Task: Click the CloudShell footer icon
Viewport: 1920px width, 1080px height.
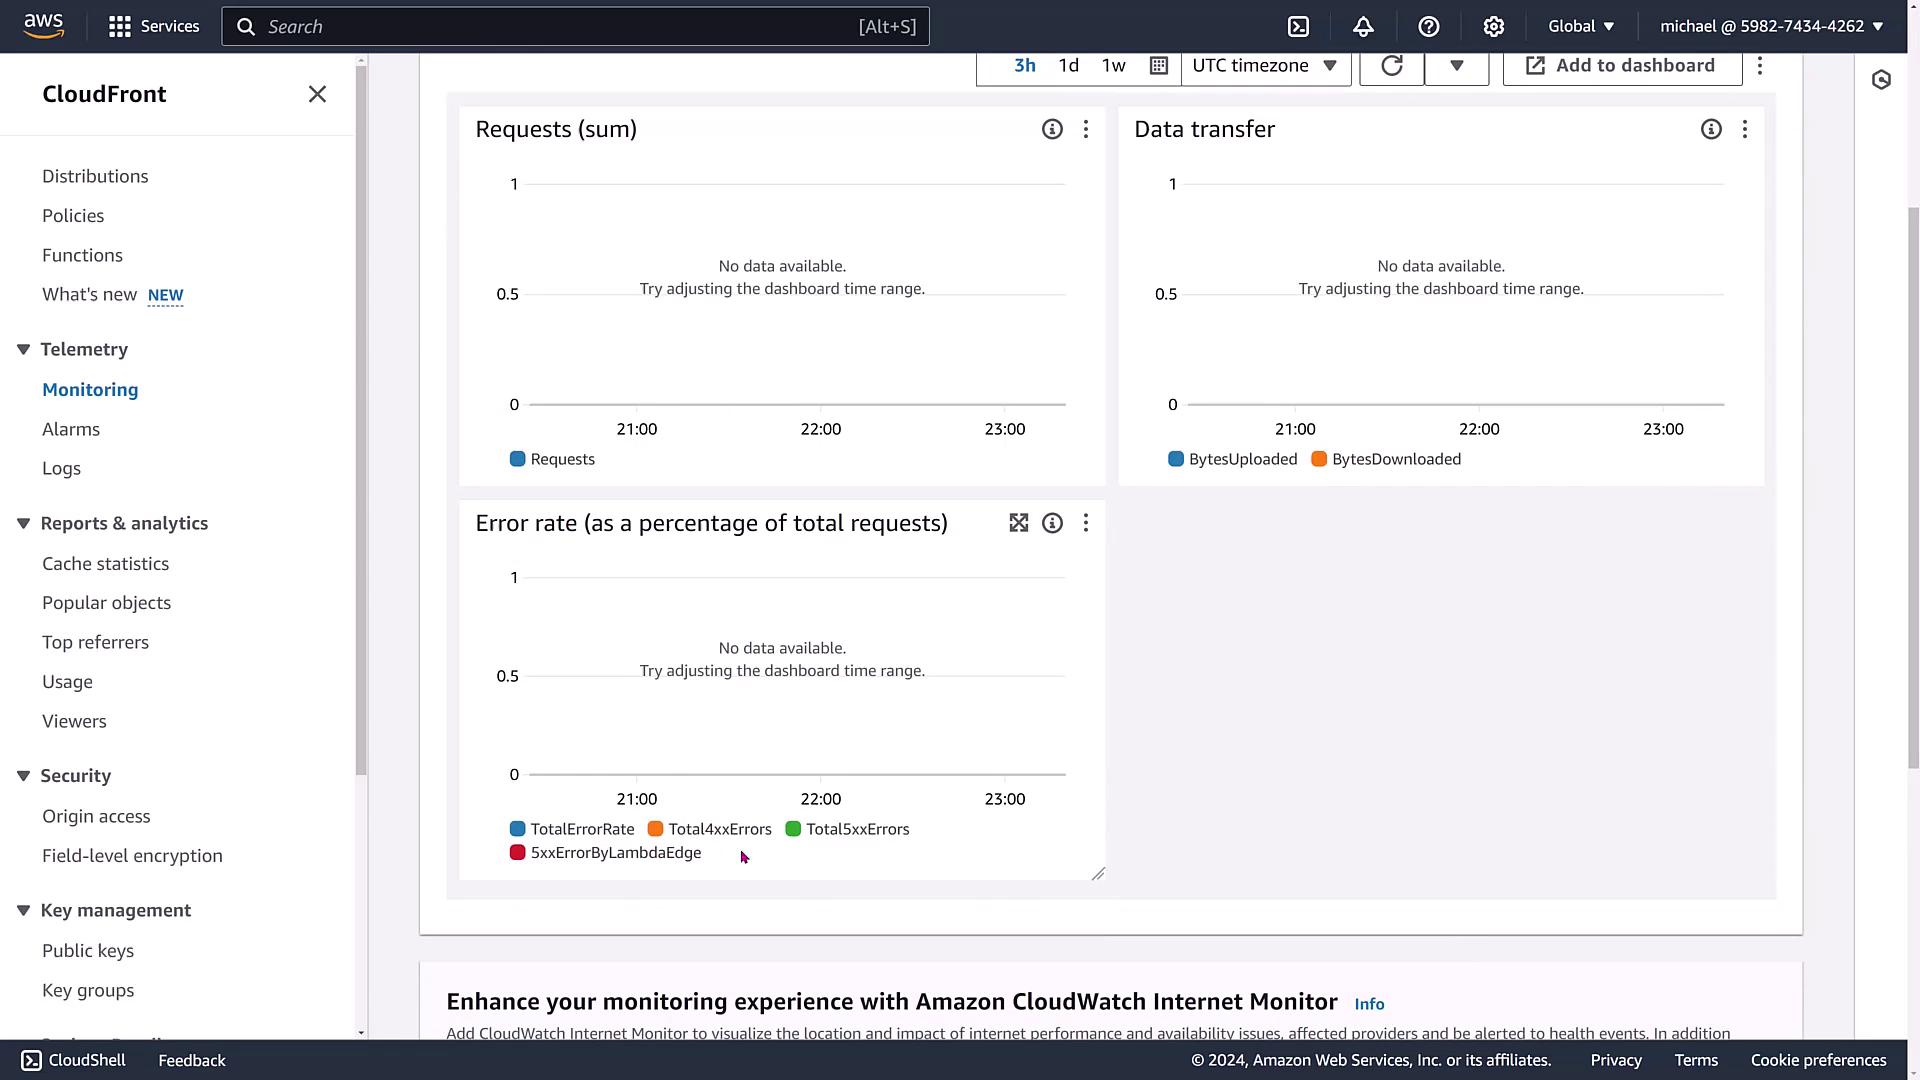Action: click(31, 1060)
